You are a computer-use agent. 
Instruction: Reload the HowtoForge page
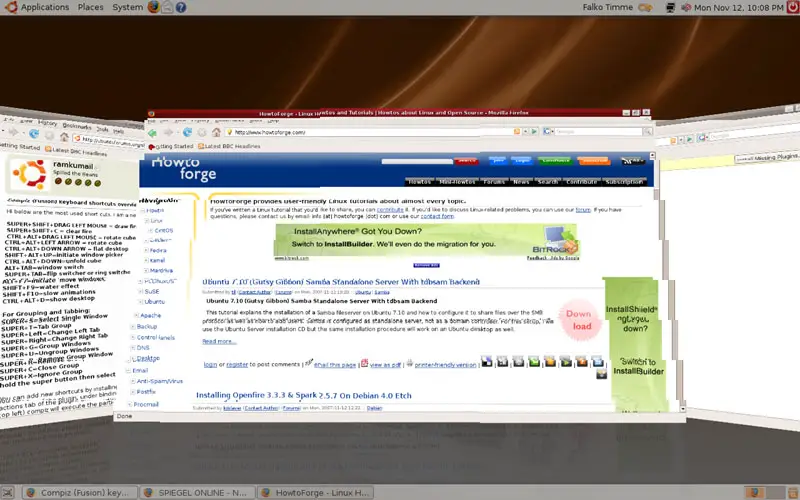pos(187,132)
